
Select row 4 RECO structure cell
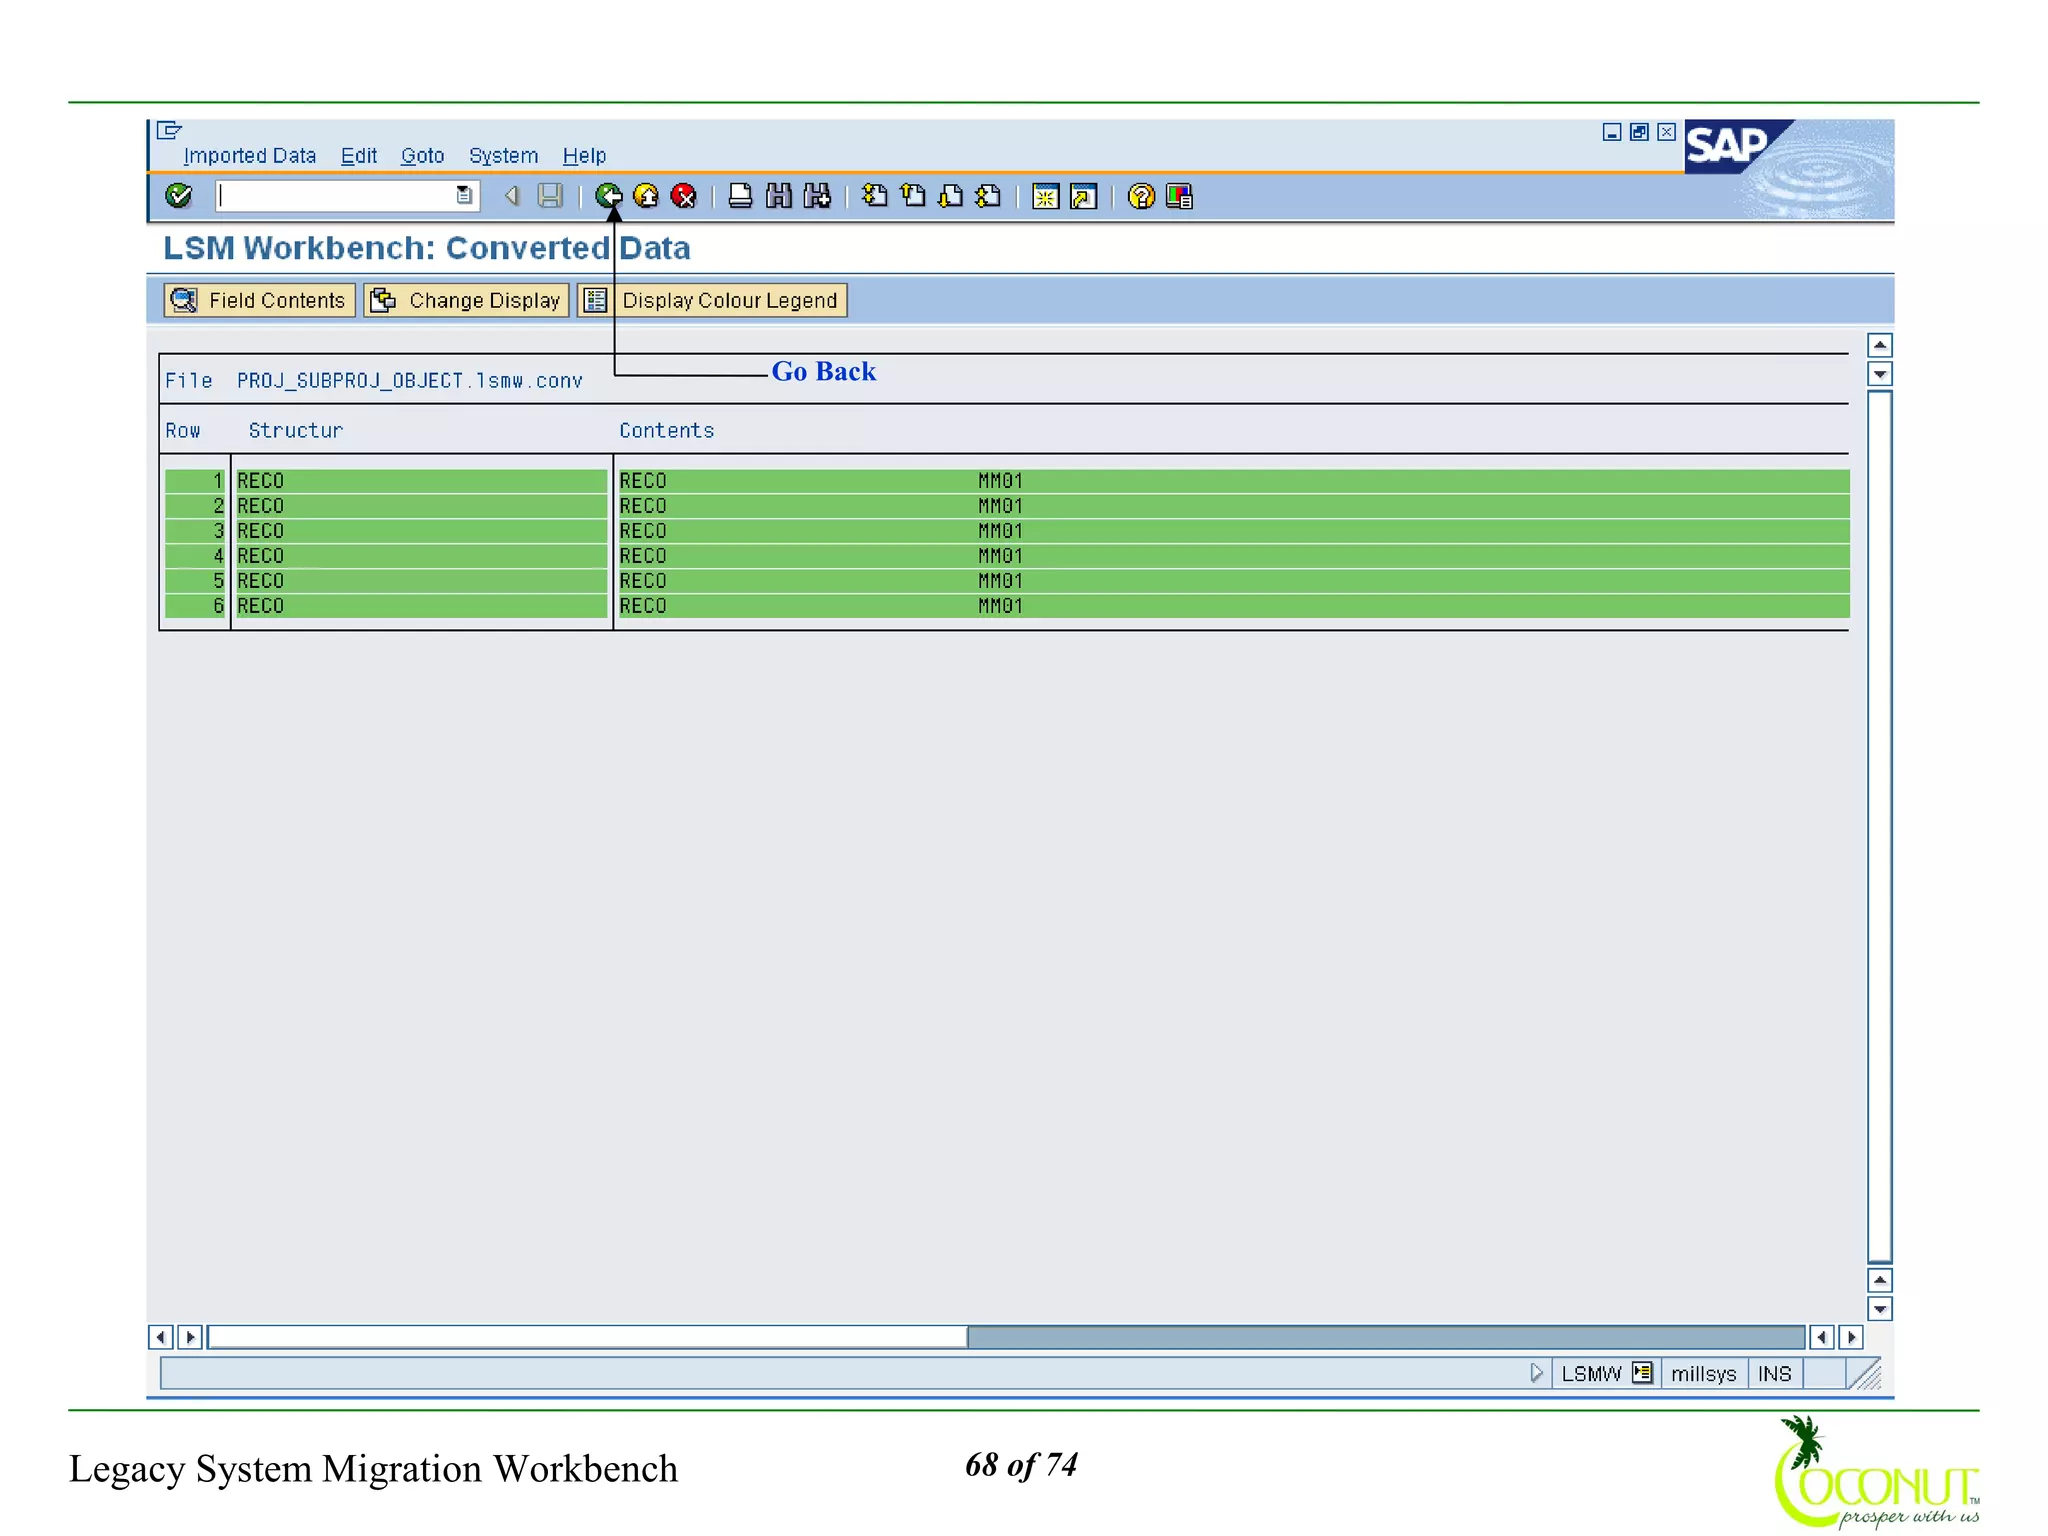pos(421,556)
